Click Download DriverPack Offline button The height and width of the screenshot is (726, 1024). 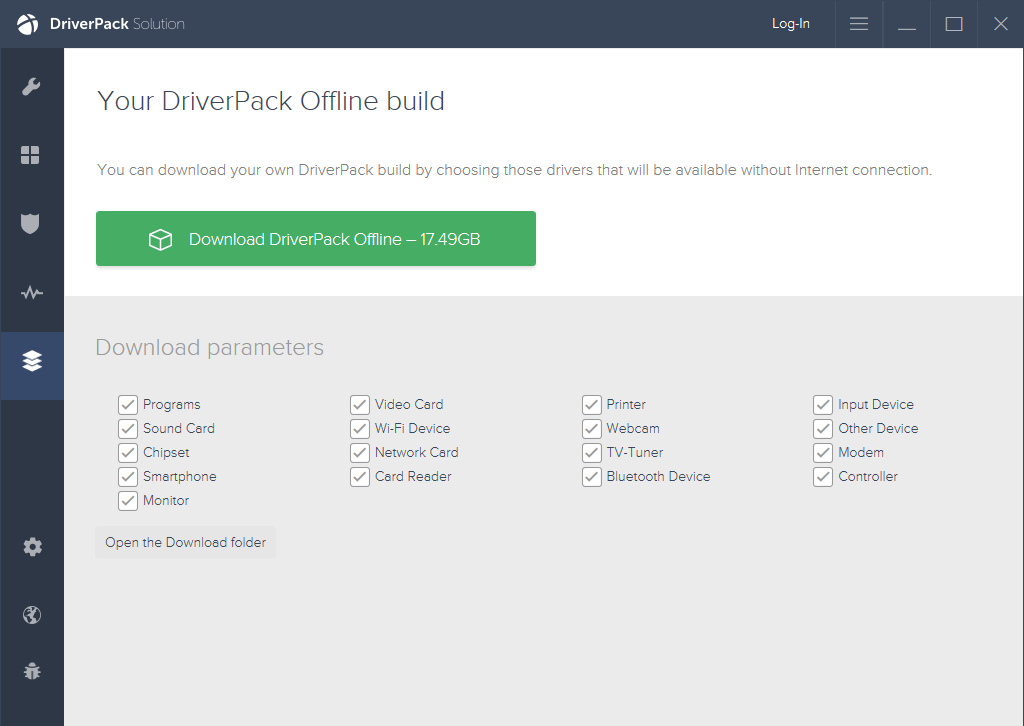tap(315, 238)
